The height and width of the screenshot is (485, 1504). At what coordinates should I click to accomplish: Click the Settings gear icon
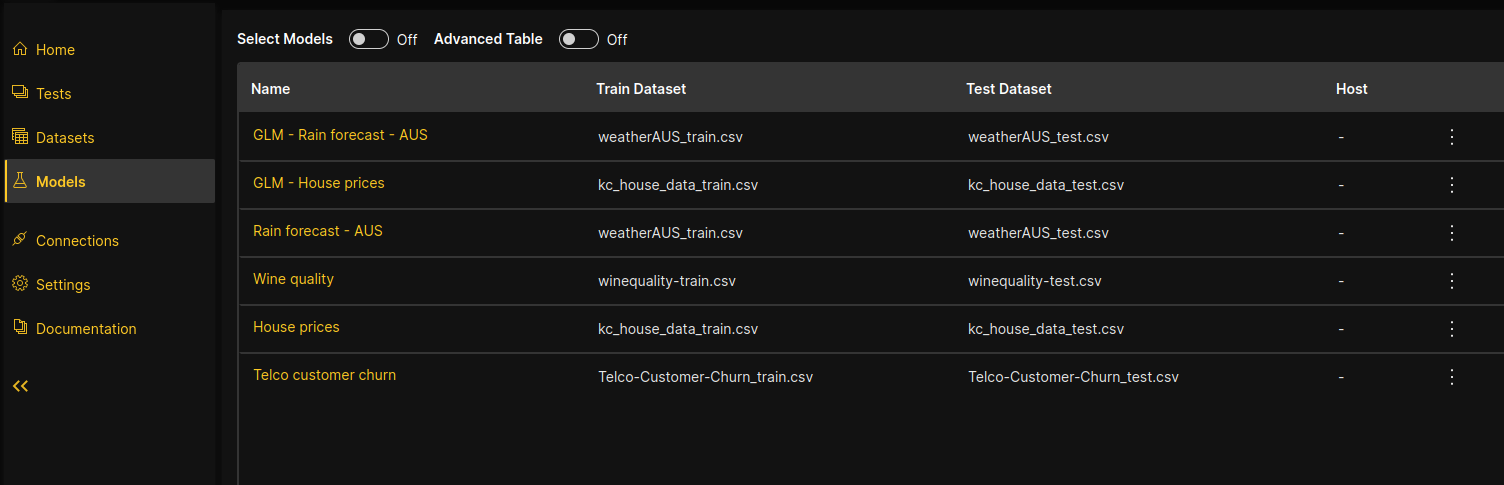[20, 284]
